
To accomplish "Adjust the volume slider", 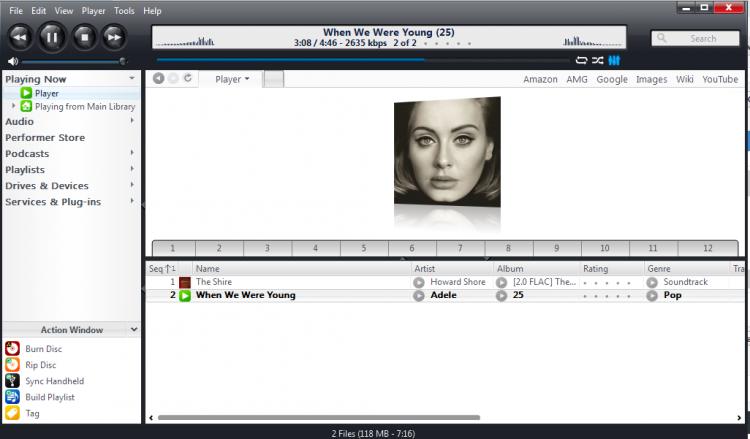I will 74,61.
